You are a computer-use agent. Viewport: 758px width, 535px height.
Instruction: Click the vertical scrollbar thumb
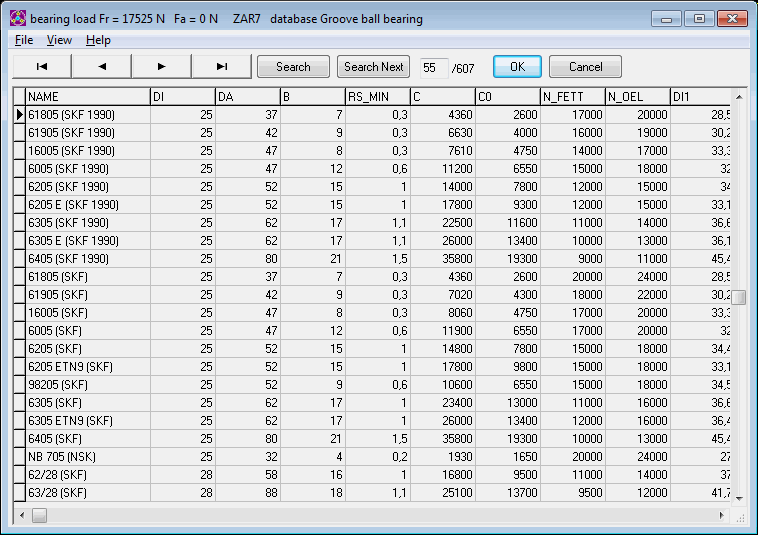(739, 297)
